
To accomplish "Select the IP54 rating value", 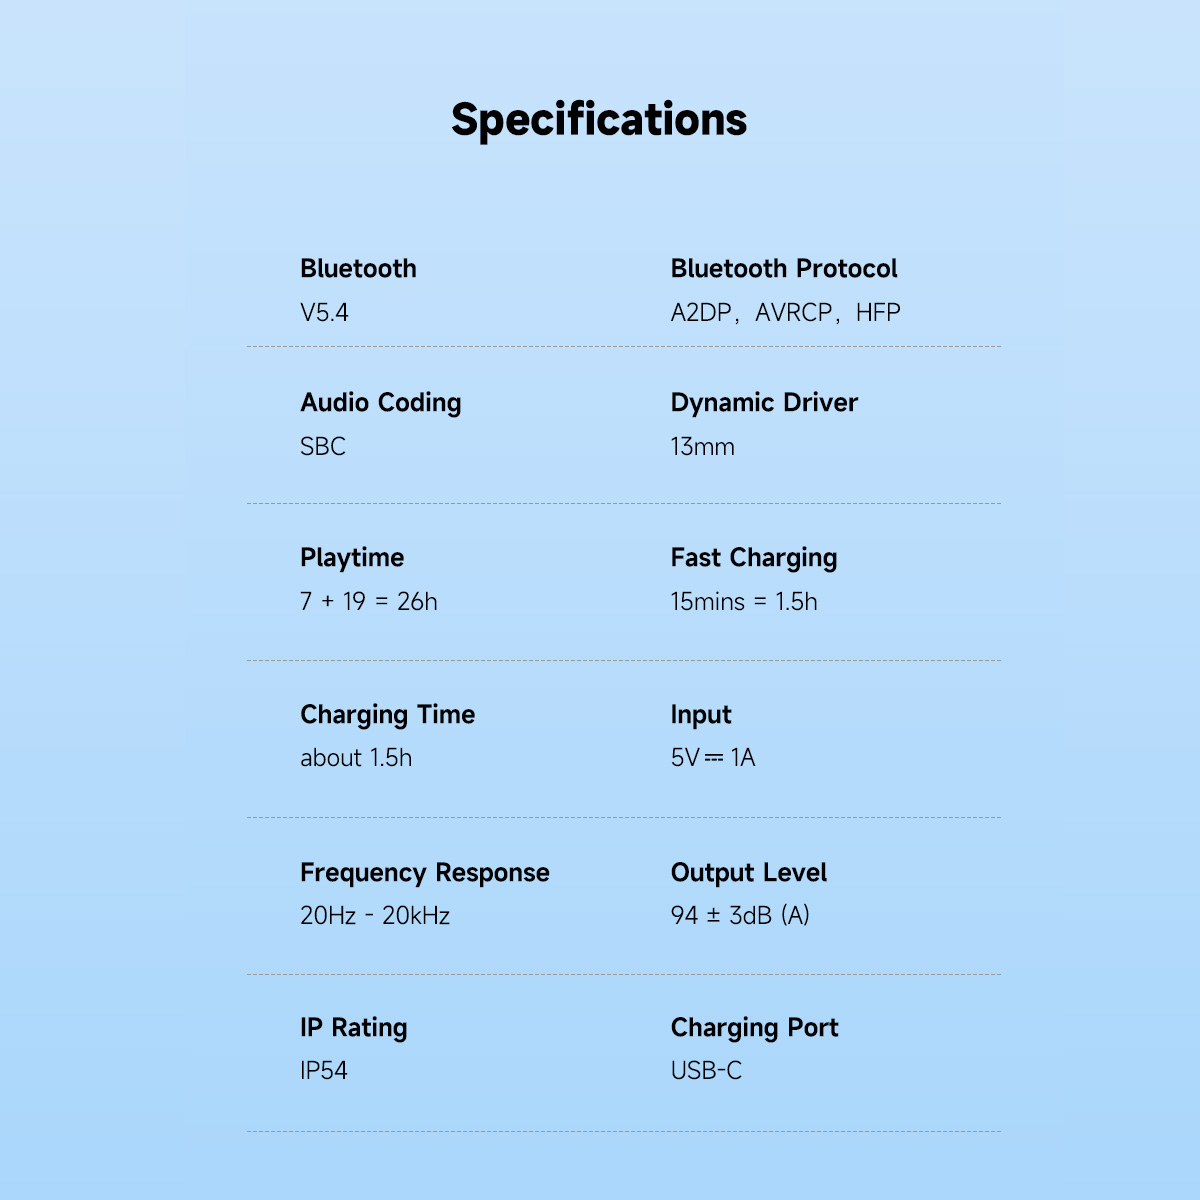I will 323,1071.
